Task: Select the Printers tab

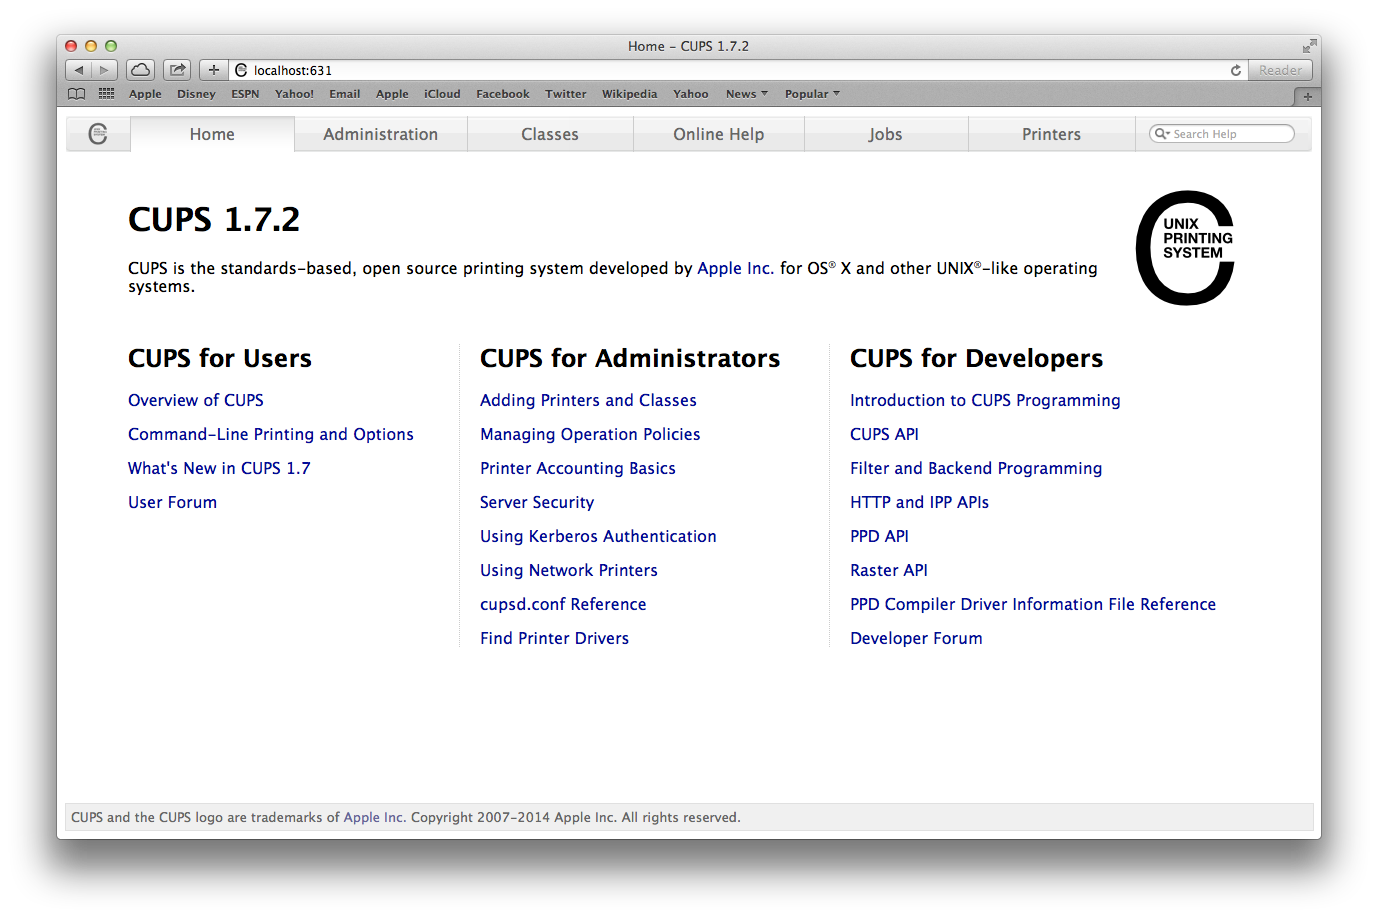Action: tap(1052, 134)
